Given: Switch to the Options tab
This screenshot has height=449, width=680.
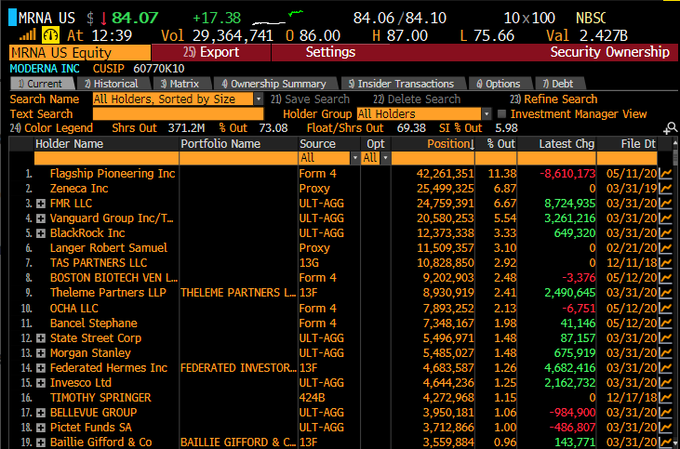Looking at the screenshot, I should [x=499, y=84].
